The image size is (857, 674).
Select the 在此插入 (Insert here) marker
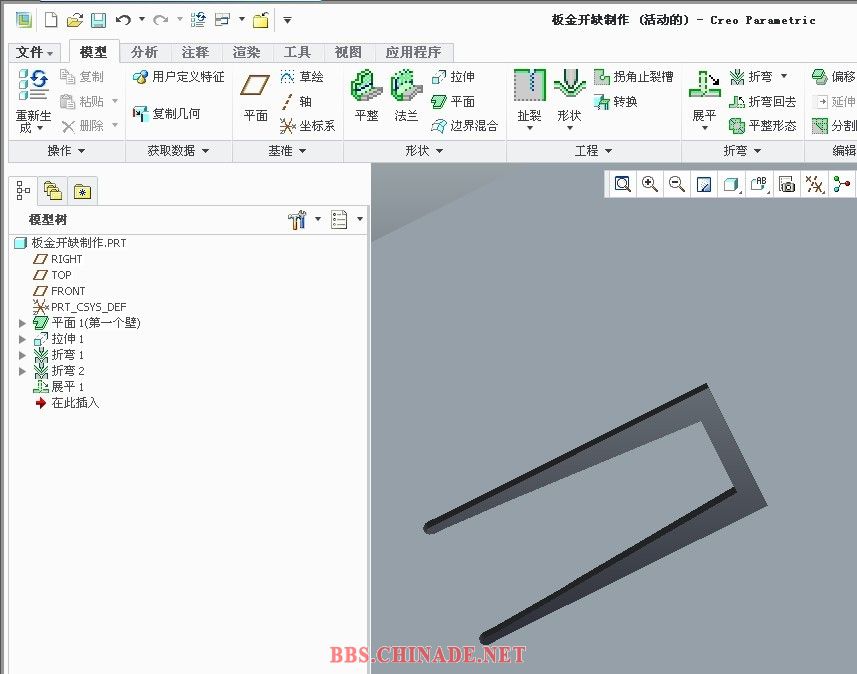tap(67, 403)
